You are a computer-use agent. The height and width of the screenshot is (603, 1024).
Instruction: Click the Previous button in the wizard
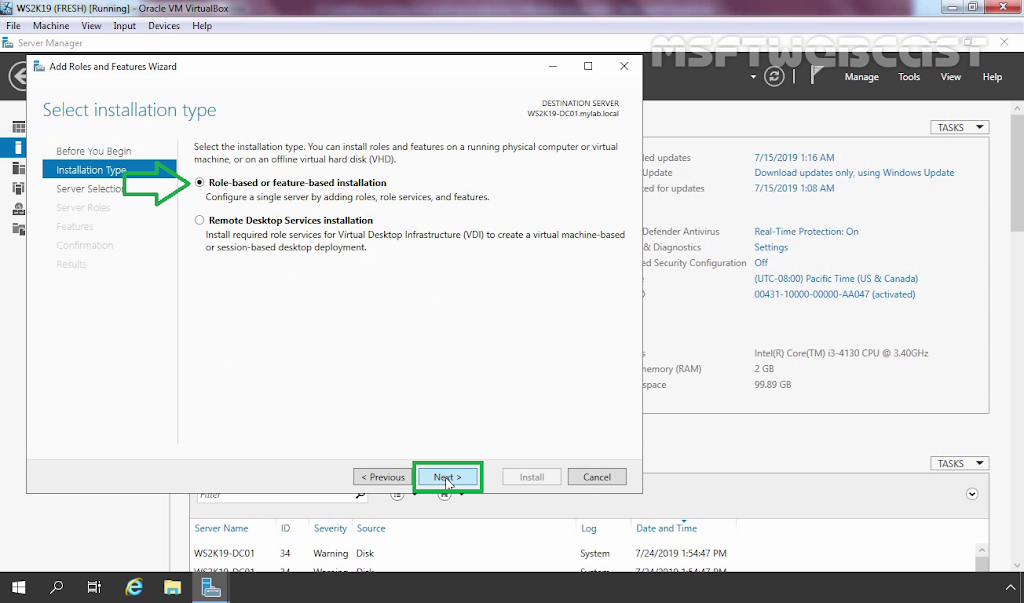click(x=383, y=478)
